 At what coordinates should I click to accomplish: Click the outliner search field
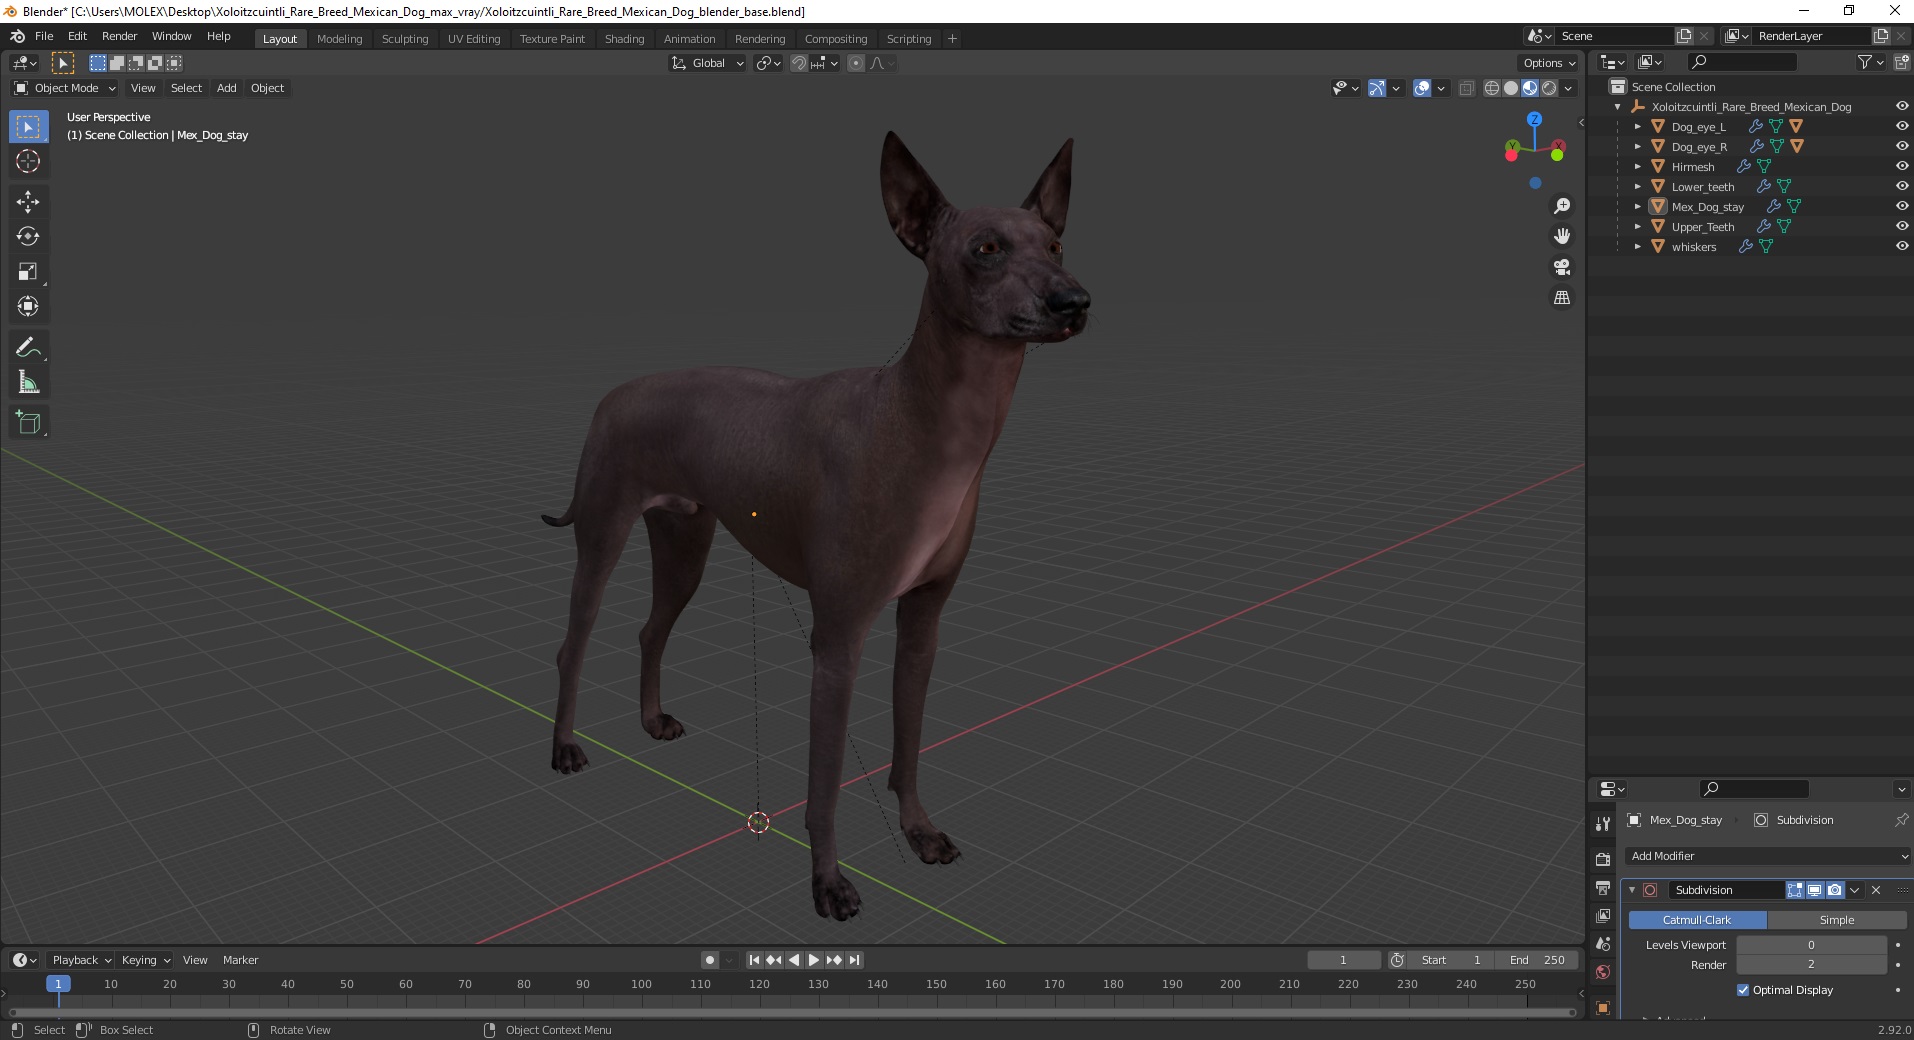(1742, 62)
